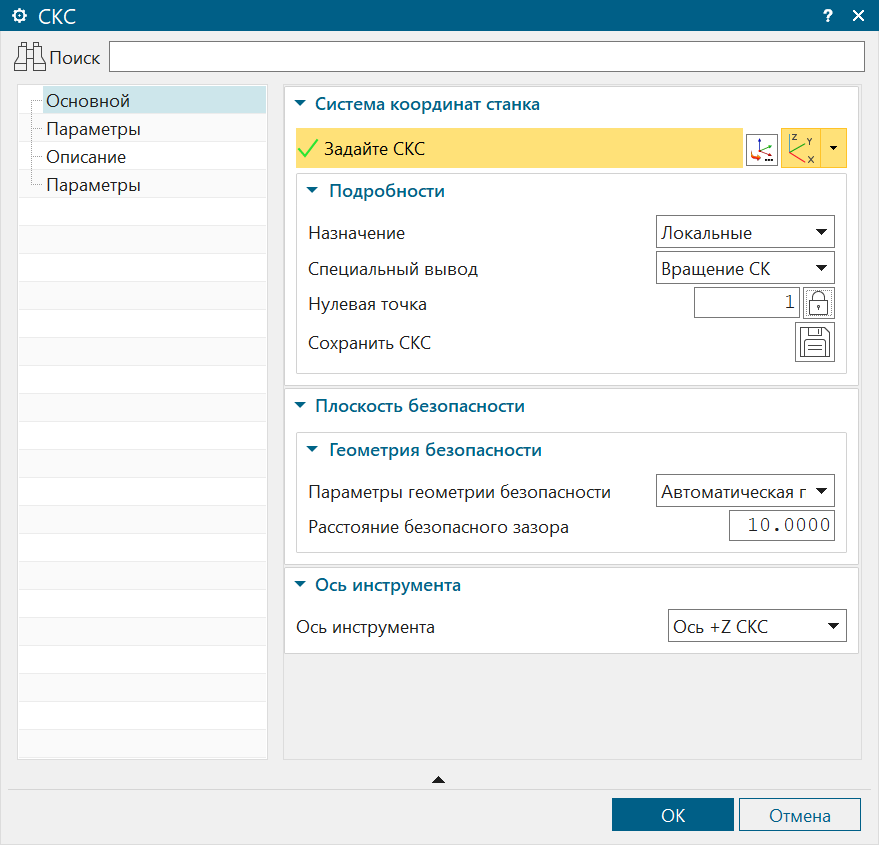
Task: Select Описание in the left tree
Action: point(86,157)
